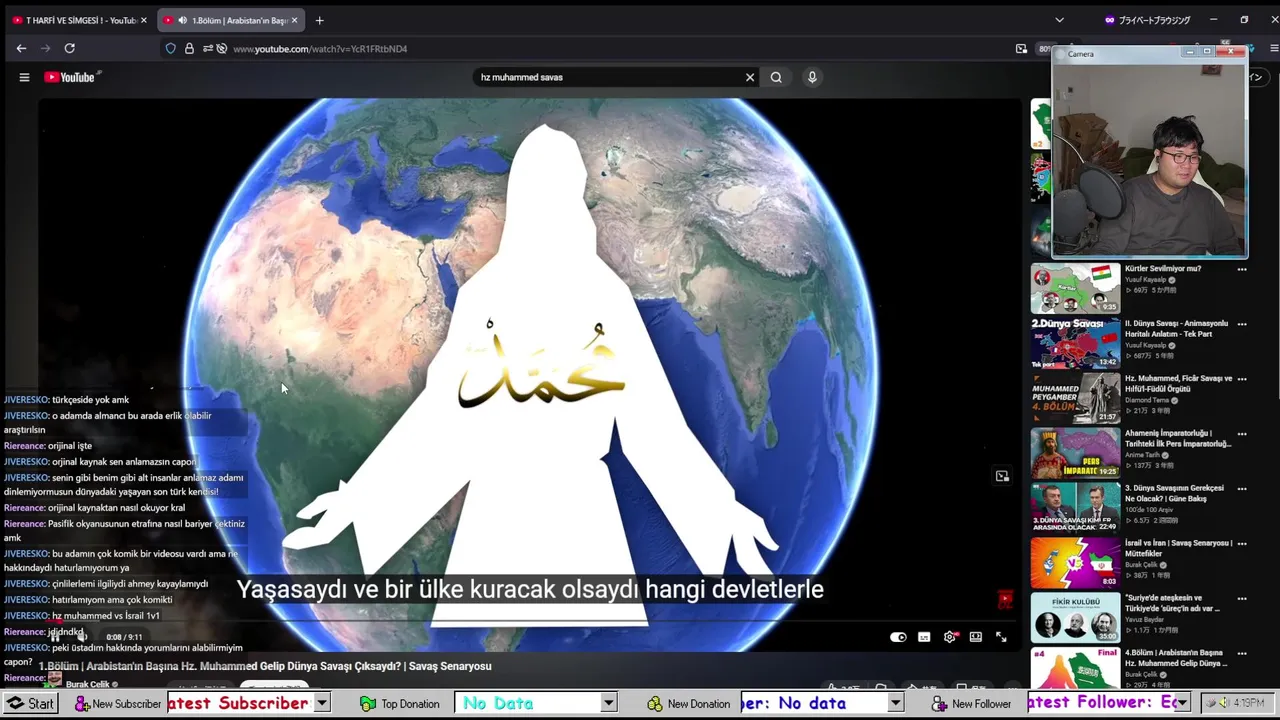
Task: Expand the Latest Follower dropdown arrow
Action: tap(1183, 704)
